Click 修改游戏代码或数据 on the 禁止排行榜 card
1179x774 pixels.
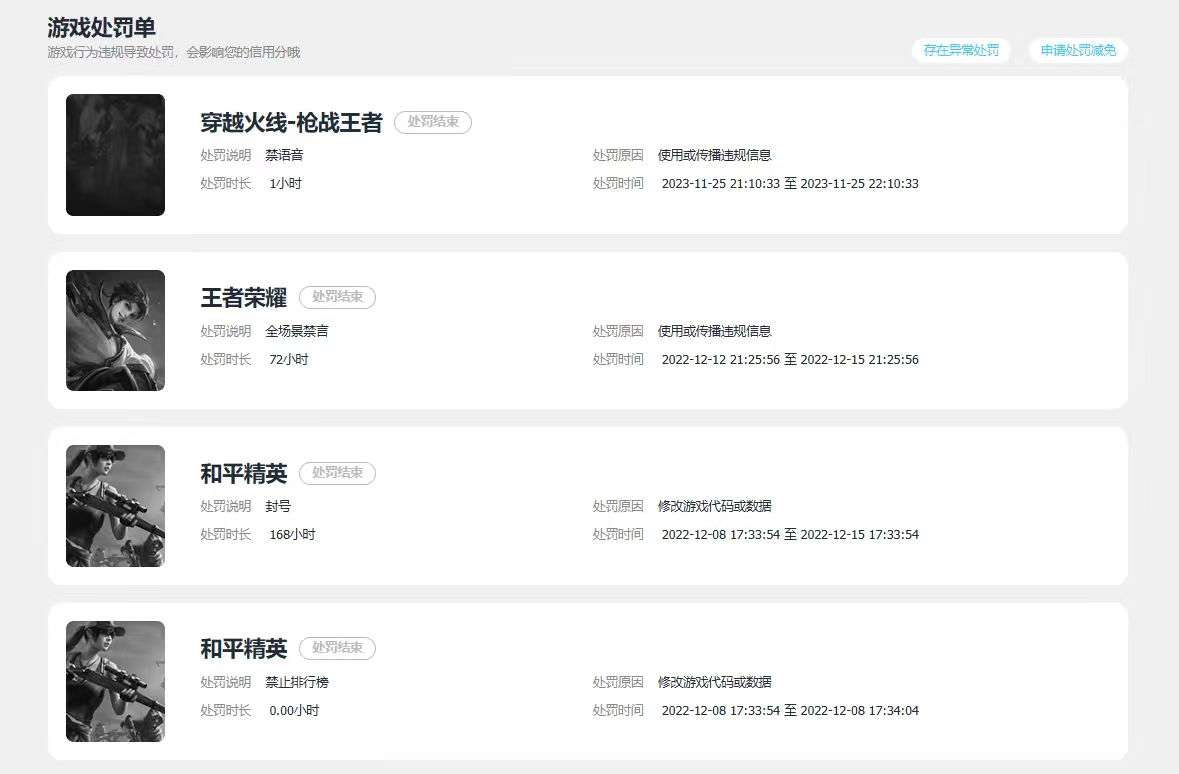(x=714, y=682)
